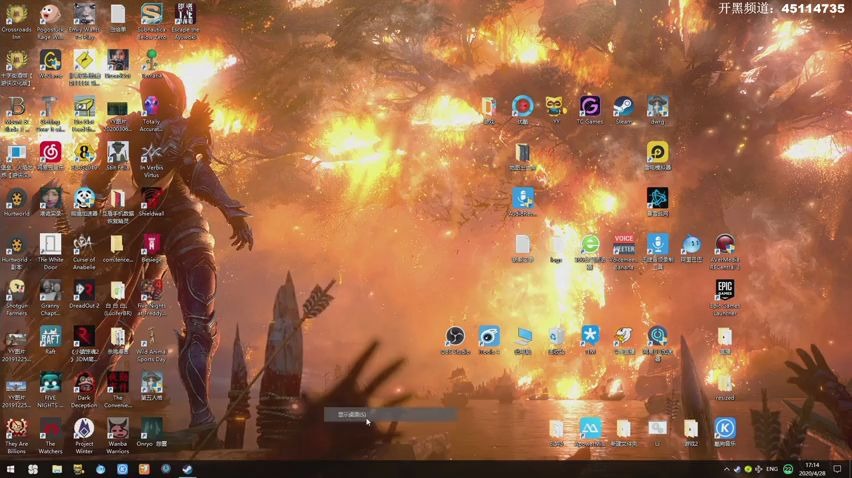Screen dimensions: 852x478
Task: Open the Shieldwall desktop shortcut
Action: (x=152, y=202)
